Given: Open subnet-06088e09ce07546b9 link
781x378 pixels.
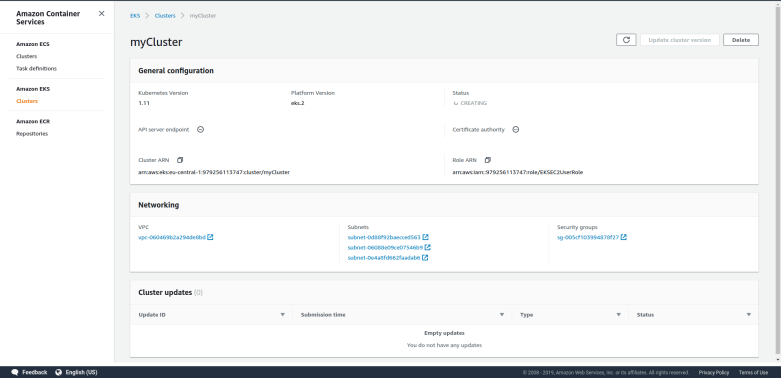Looking at the screenshot, I should (385, 247).
